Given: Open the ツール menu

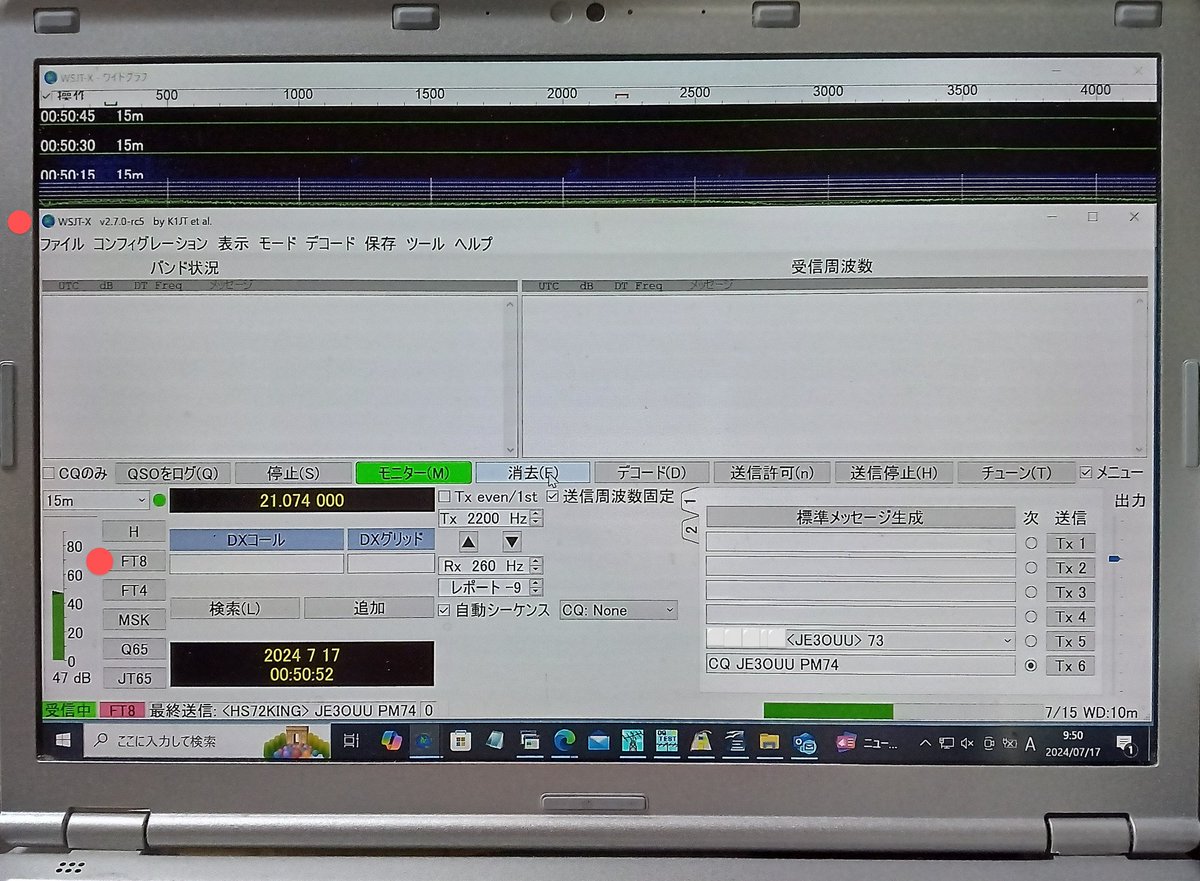Looking at the screenshot, I should pyautogui.click(x=425, y=243).
